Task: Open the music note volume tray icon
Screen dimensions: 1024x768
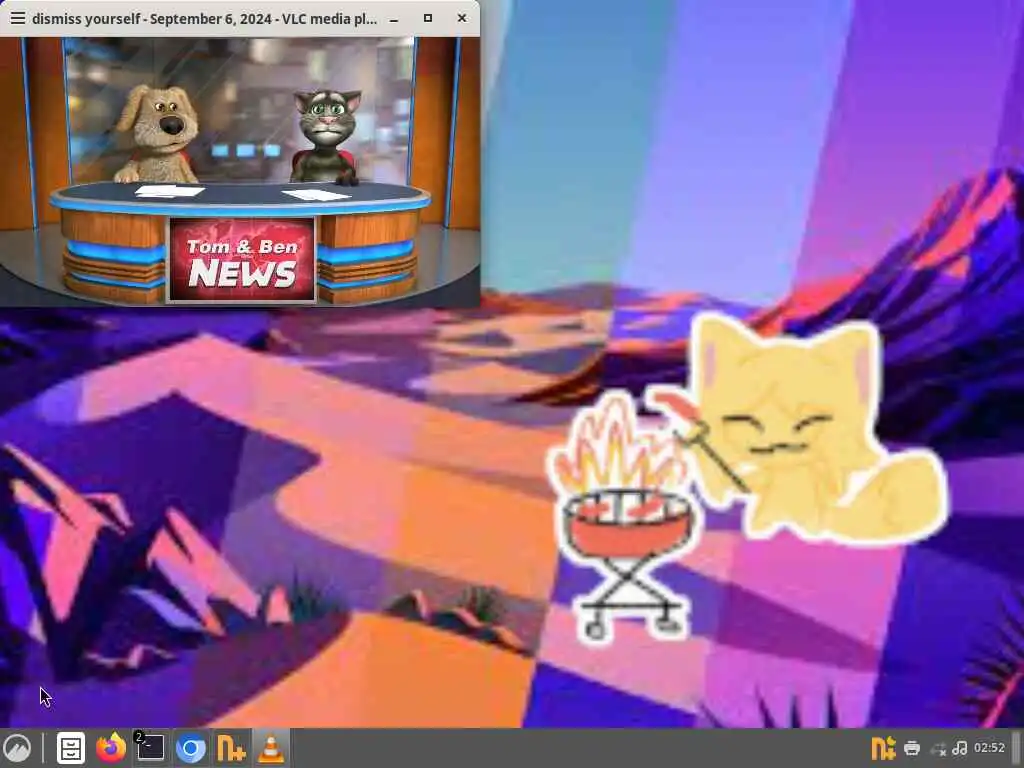Action: tap(959, 748)
